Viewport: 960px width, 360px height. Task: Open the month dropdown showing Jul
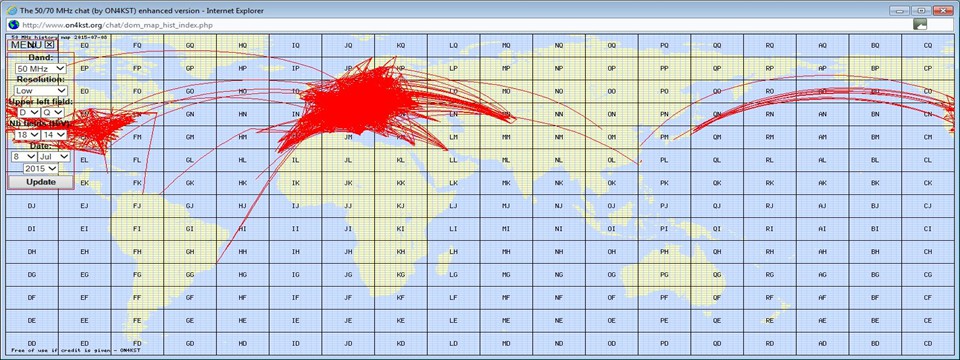54,157
